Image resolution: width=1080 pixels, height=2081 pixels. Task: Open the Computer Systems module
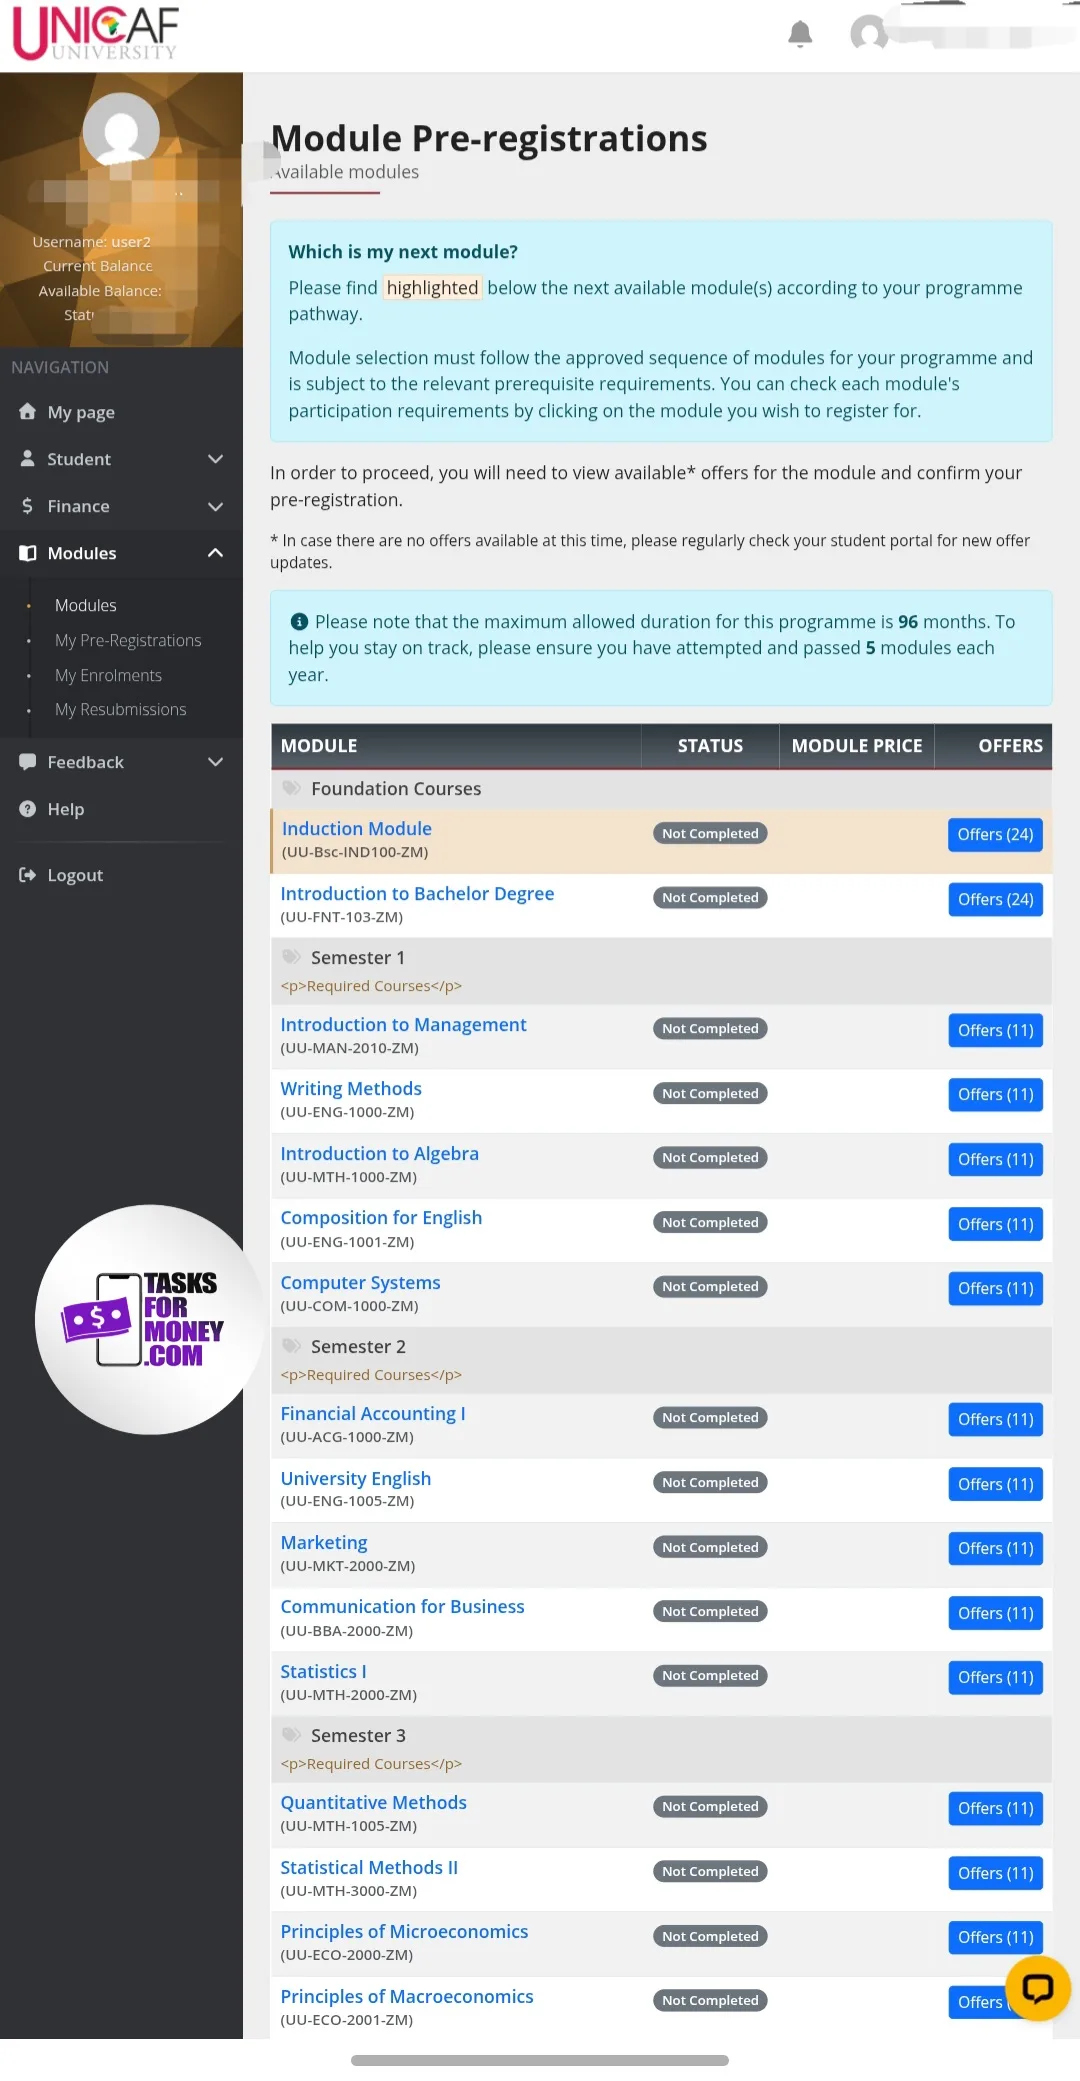pyautogui.click(x=360, y=1283)
